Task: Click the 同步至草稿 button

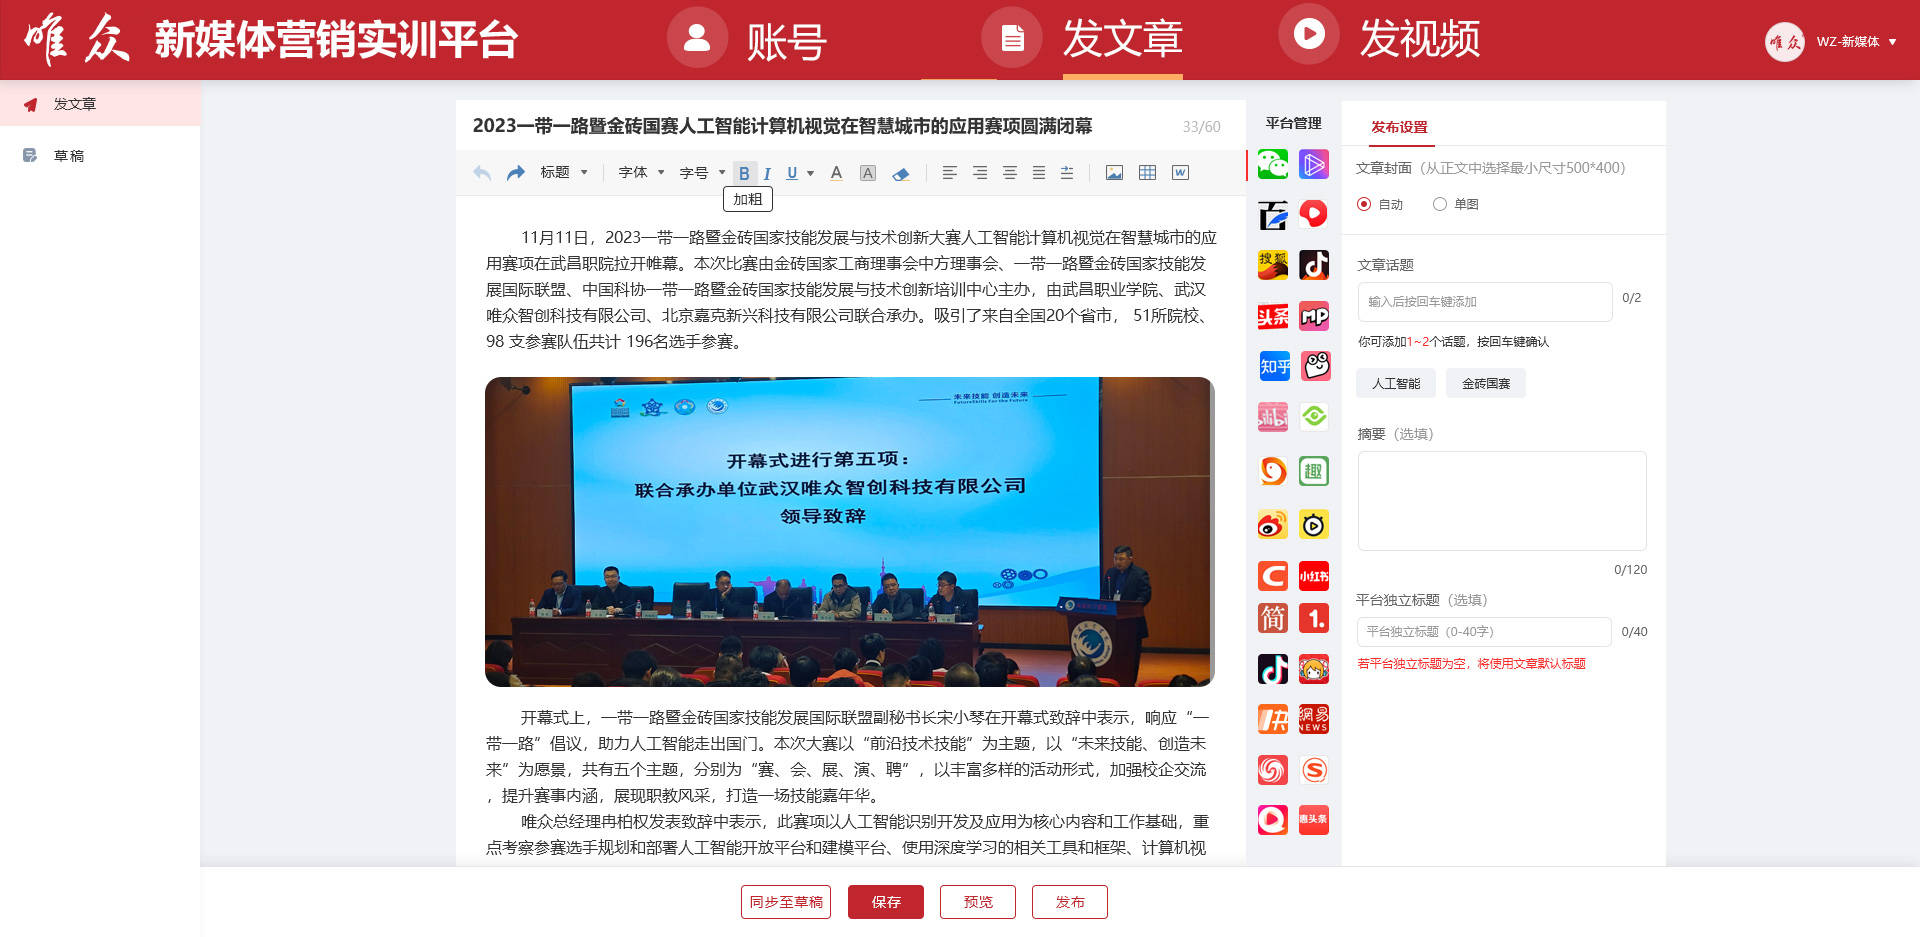Action: [786, 902]
